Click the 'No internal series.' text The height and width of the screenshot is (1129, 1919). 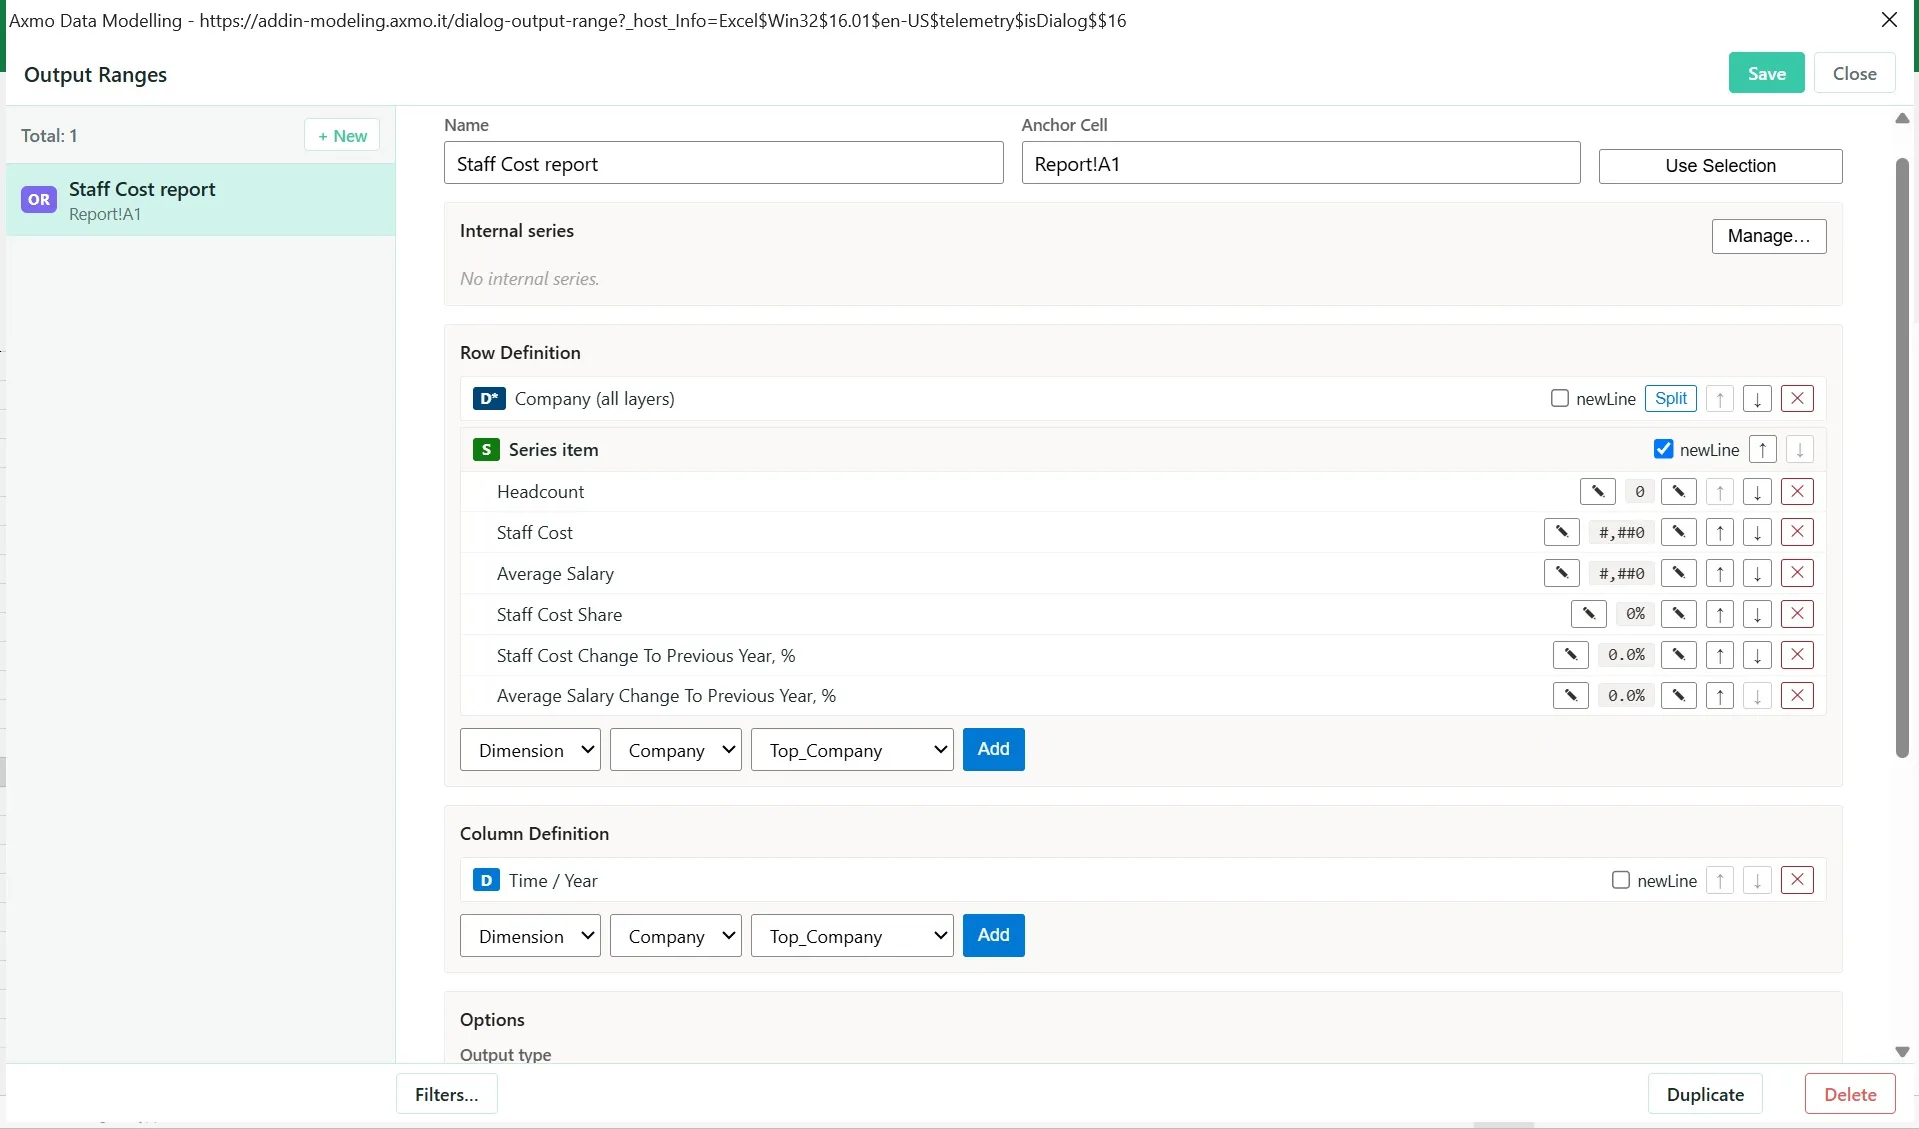pyautogui.click(x=529, y=279)
